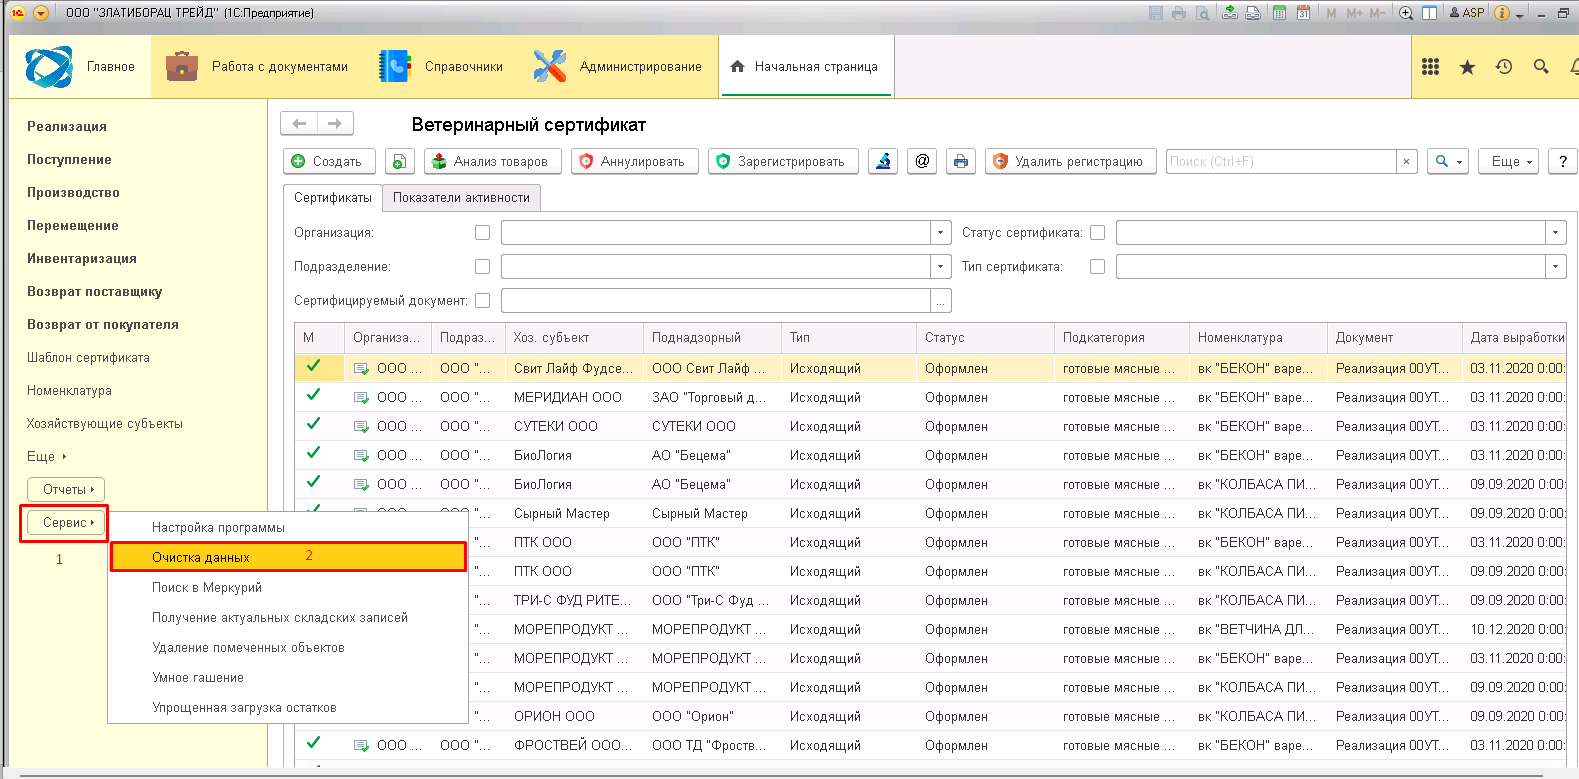Switch to the Сертификаты tab
Viewport: 1579px width, 779px height.
(x=333, y=198)
